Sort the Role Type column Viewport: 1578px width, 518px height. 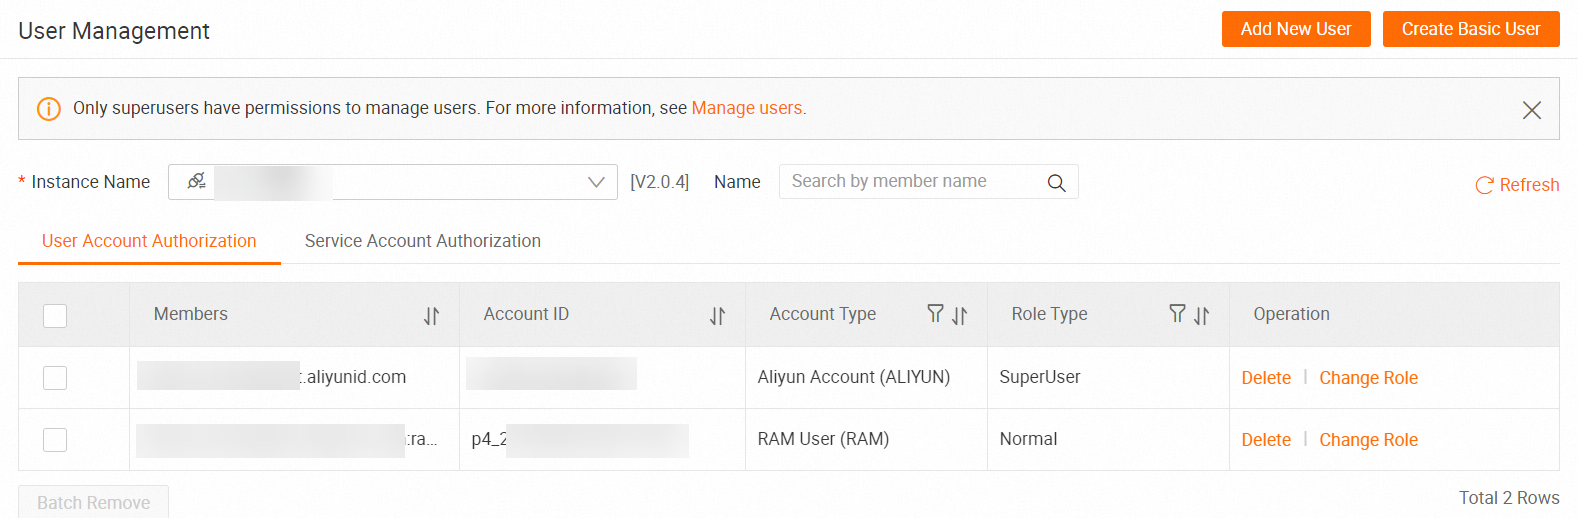(x=1202, y=316)
